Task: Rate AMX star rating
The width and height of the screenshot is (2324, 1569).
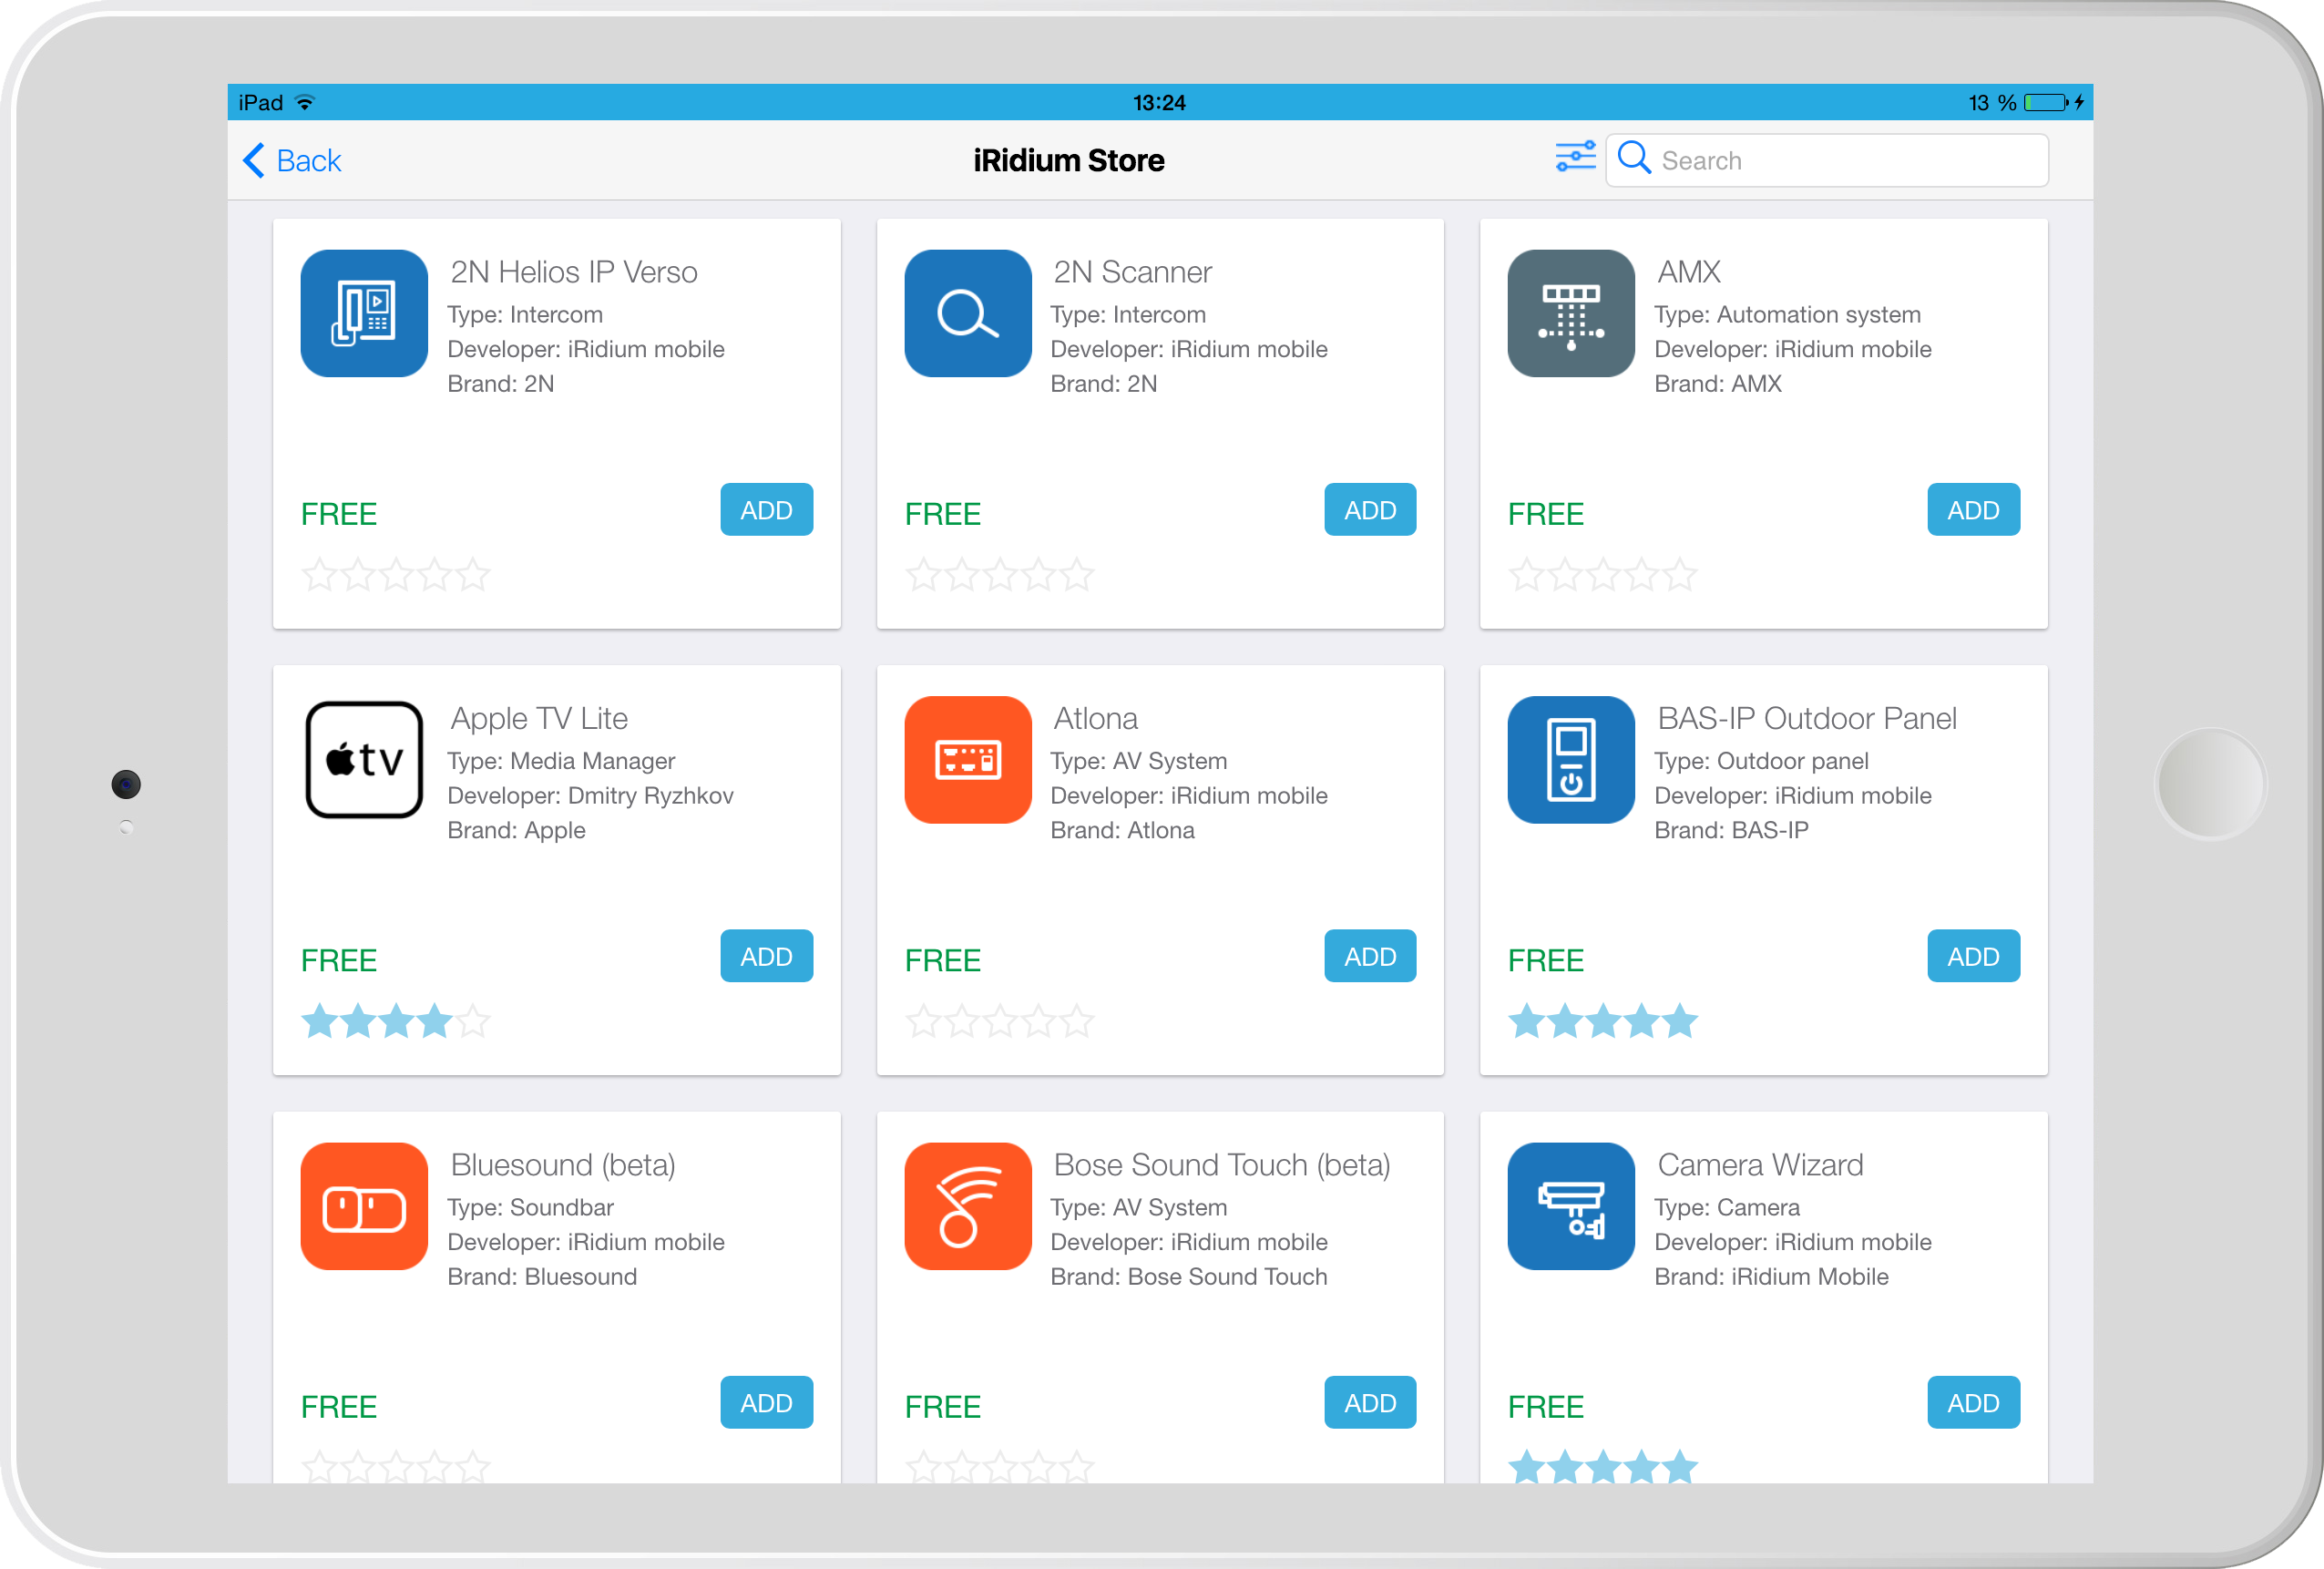Action: point(1603,574)
